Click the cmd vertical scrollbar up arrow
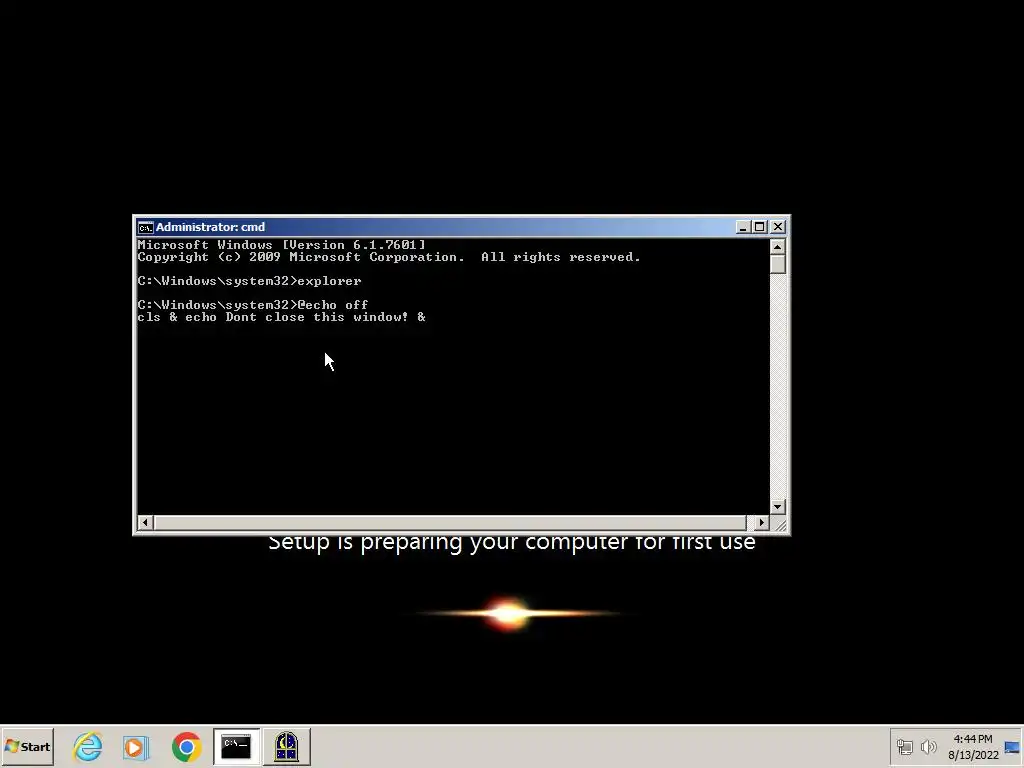This screenshot has width=1024, height=768. tap(777, 246)
